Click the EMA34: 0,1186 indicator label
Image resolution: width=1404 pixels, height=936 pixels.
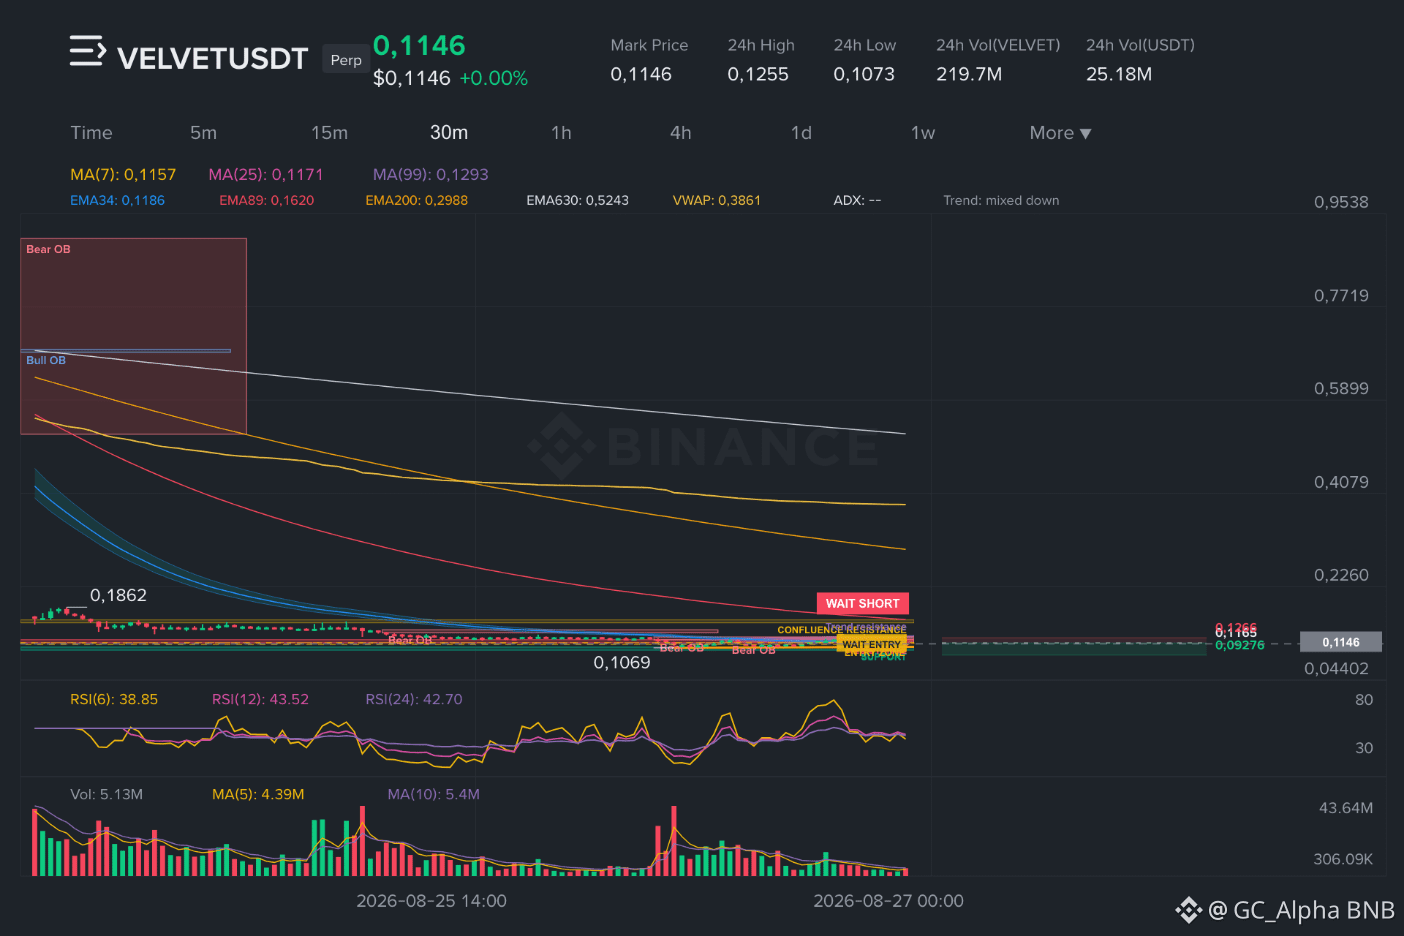point(117,200)
